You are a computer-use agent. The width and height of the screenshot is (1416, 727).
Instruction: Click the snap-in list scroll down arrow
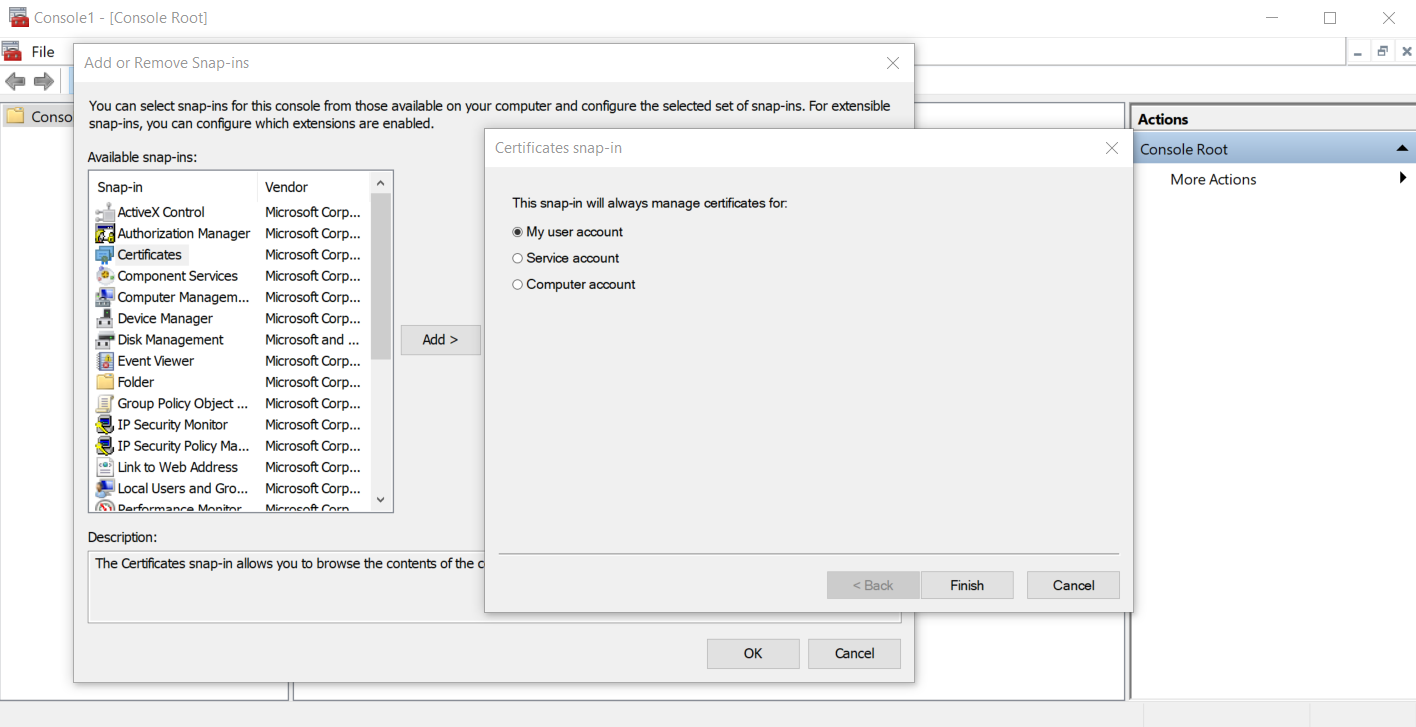[382, 500]
